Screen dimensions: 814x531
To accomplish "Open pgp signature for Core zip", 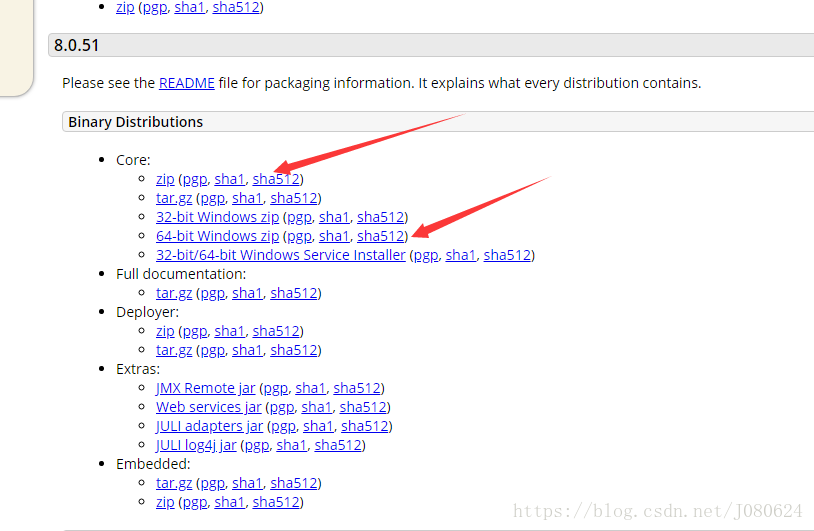I will (195, 180).
